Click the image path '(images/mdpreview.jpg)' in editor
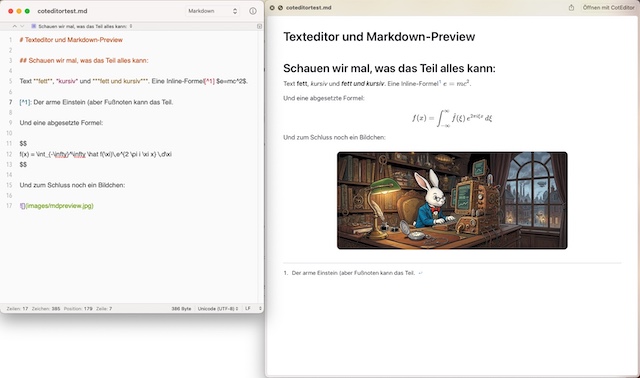 pos(60,206)
